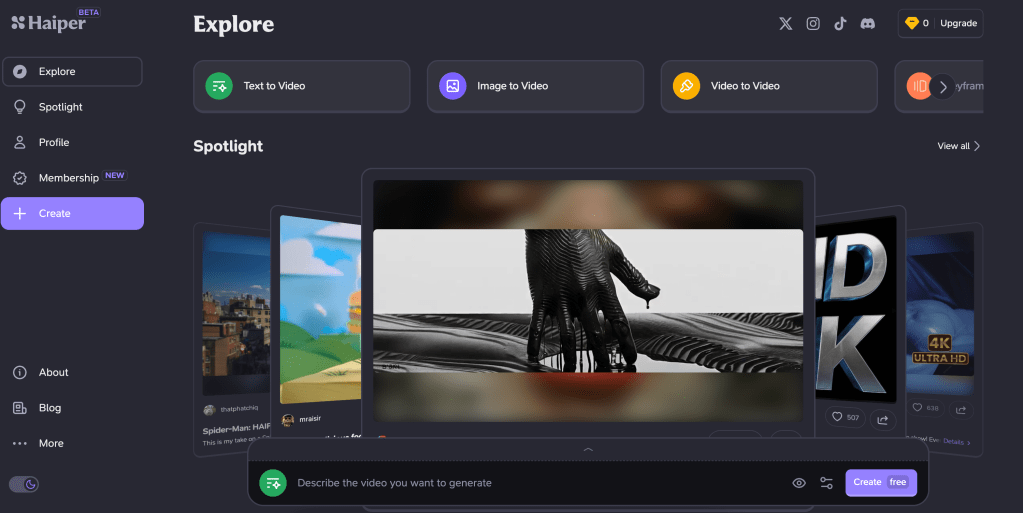1023x513 pixels.
Task: Click the Upgrade button
Action: pos(958,23)
